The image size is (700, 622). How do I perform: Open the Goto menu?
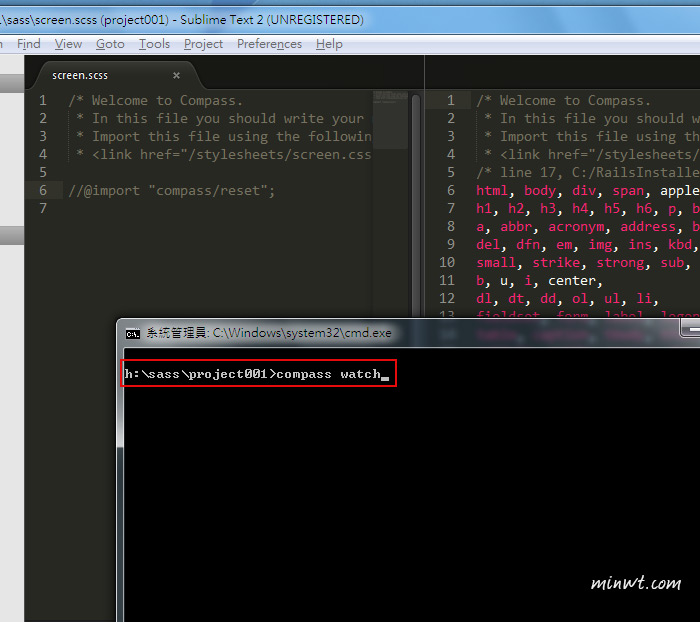110,44
